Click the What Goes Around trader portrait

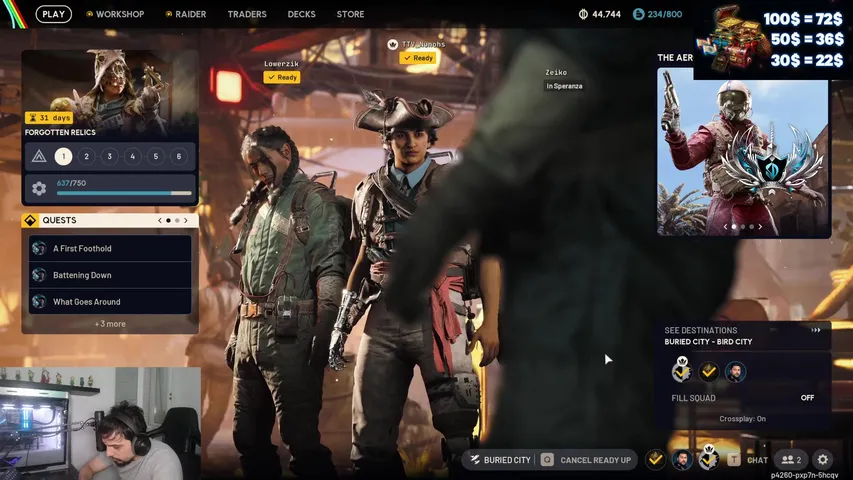click(39, 301)
